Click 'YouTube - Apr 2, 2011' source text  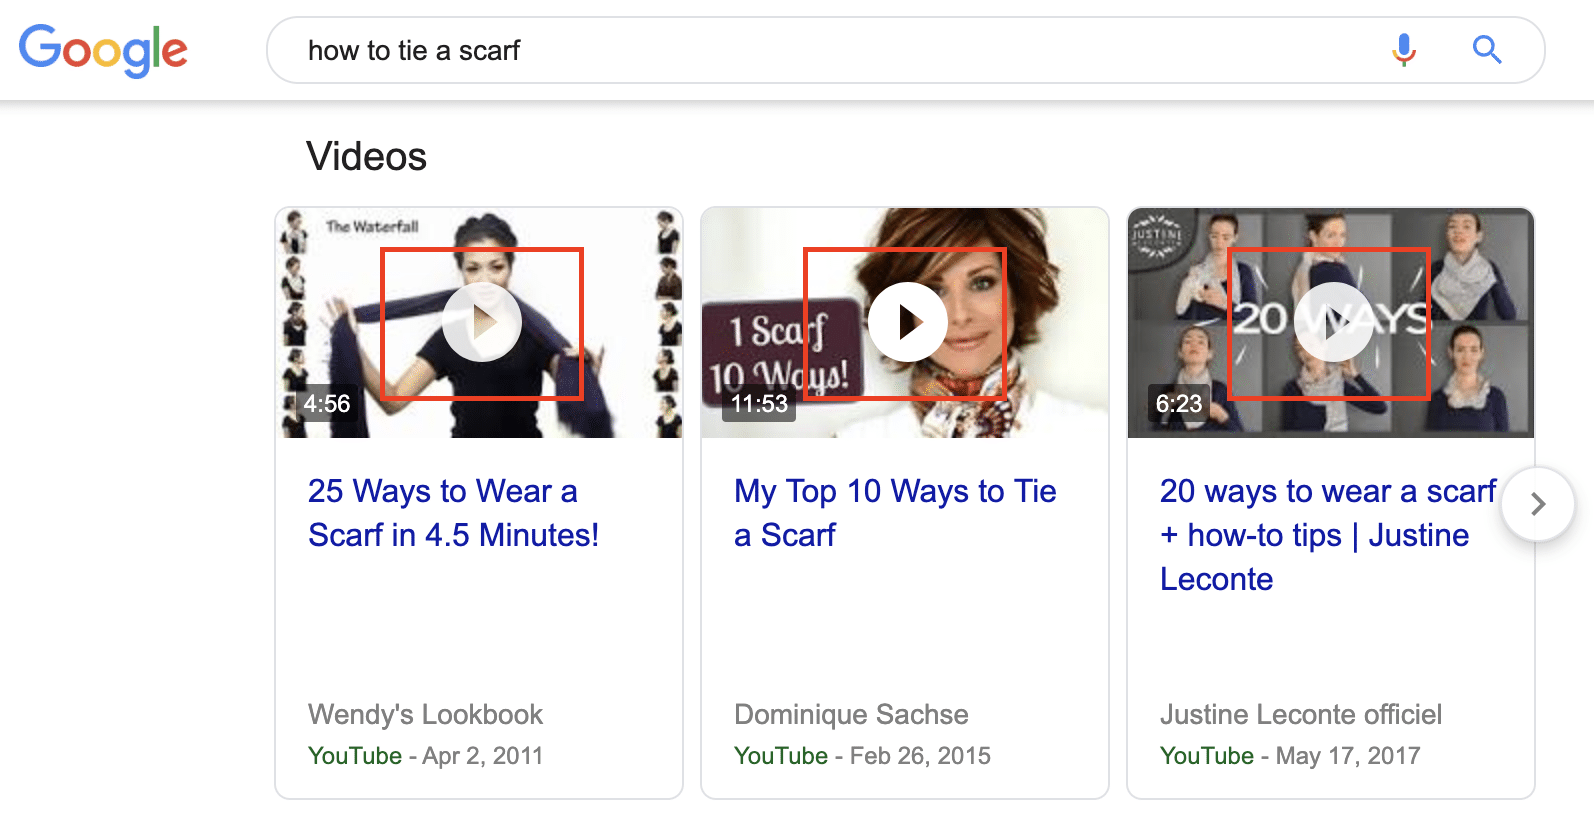[x=425, y=756]
